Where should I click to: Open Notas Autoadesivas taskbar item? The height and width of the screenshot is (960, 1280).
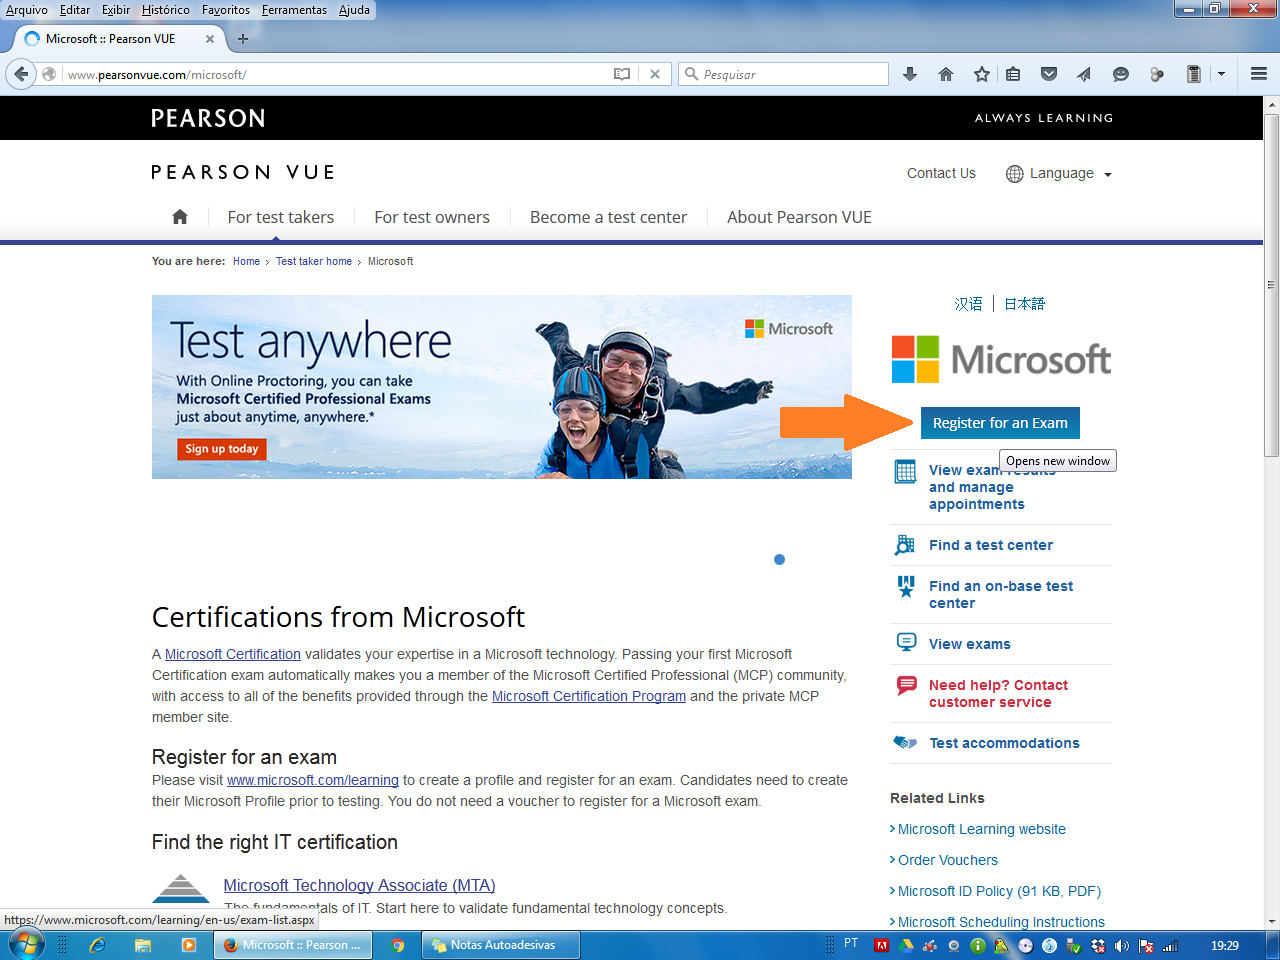pyautogui.click(x=502, y=945)
